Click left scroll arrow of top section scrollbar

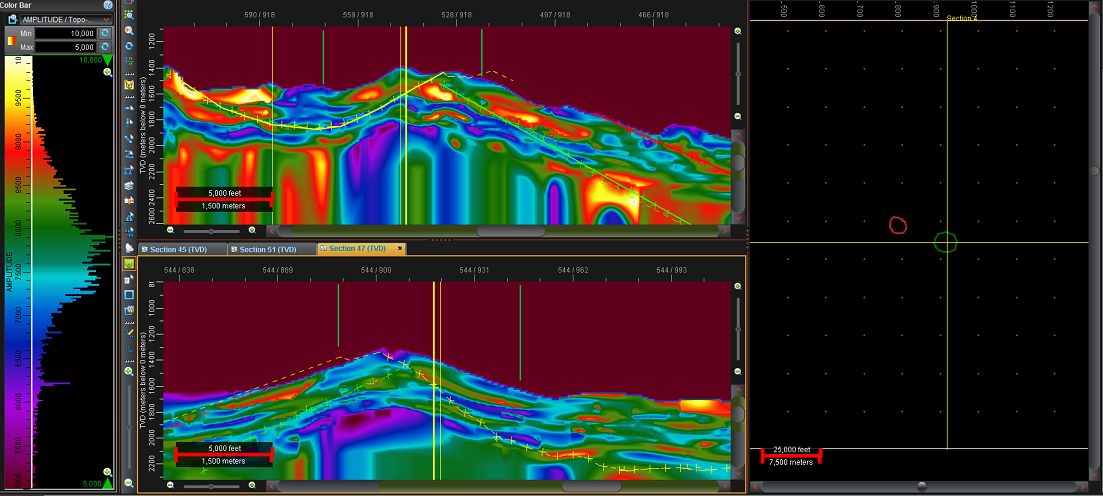(272, 230)
